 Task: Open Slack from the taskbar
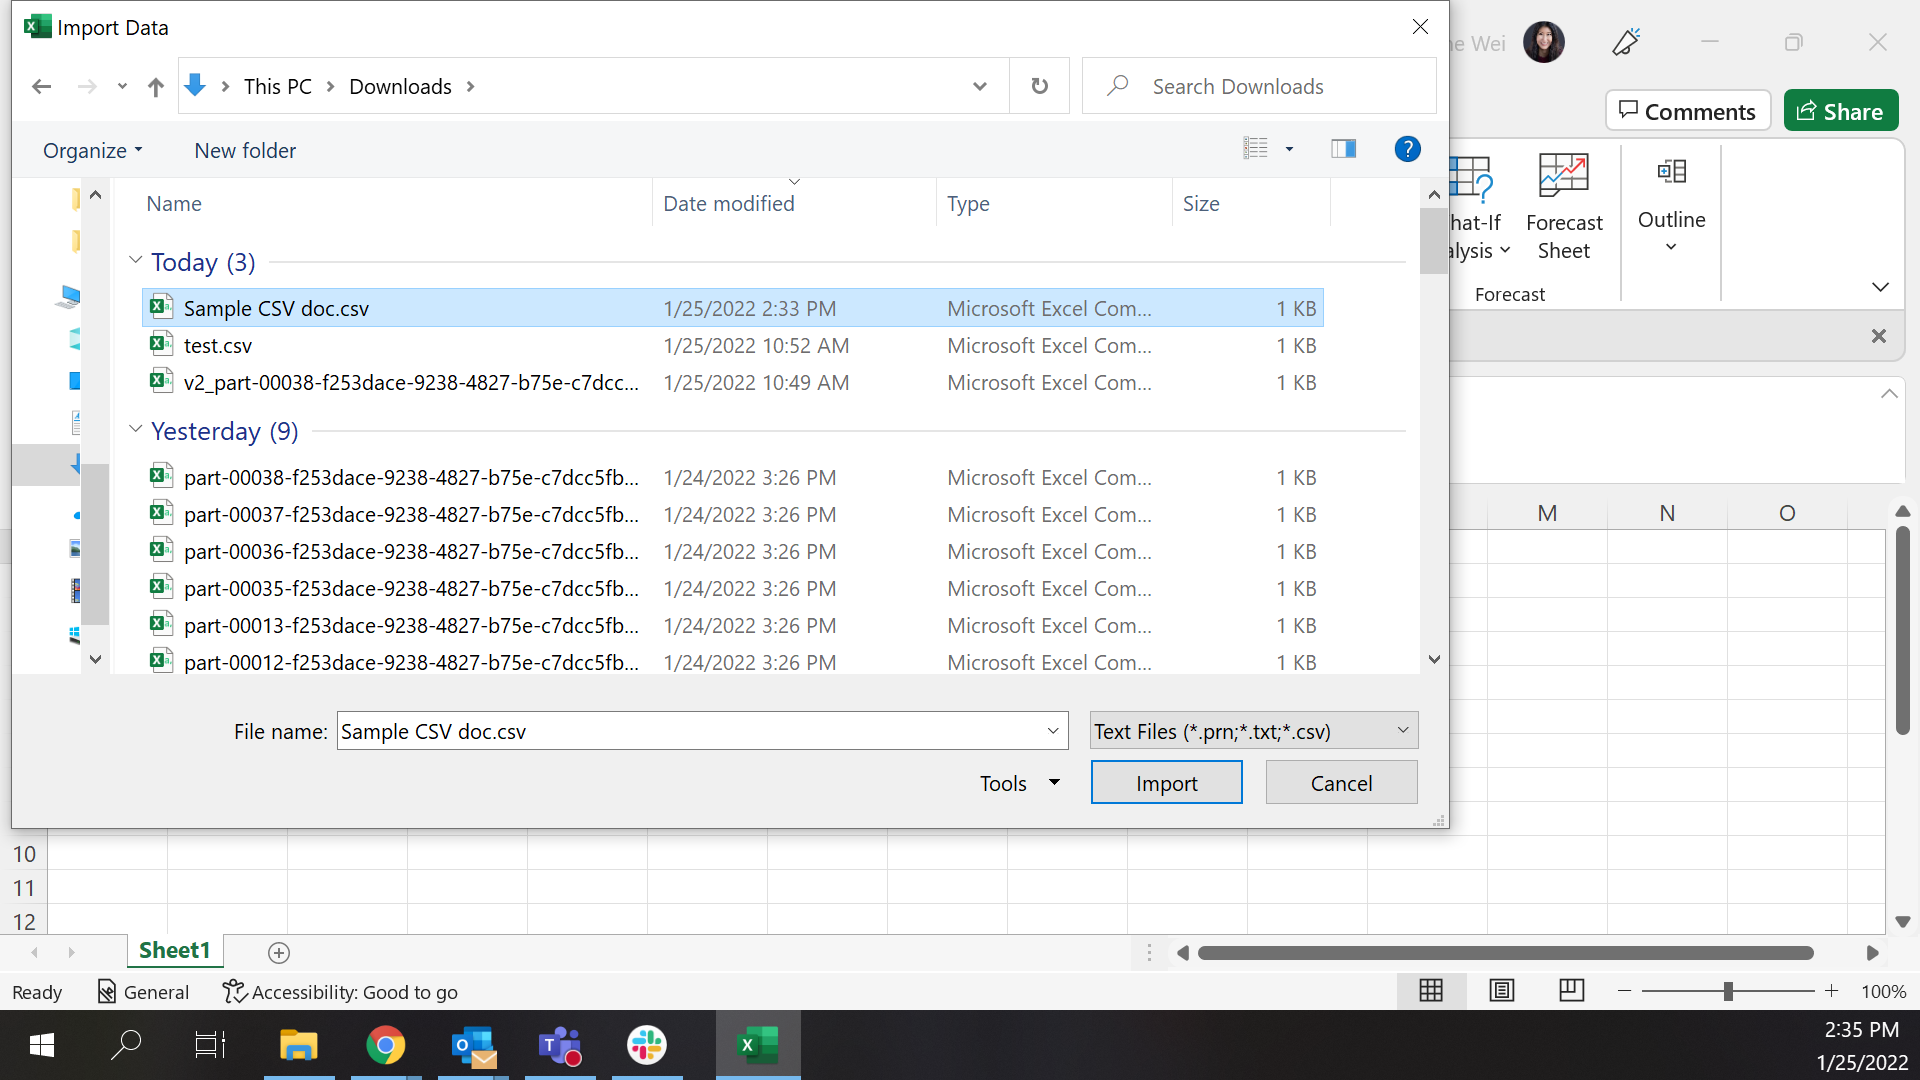[647, 1045]
